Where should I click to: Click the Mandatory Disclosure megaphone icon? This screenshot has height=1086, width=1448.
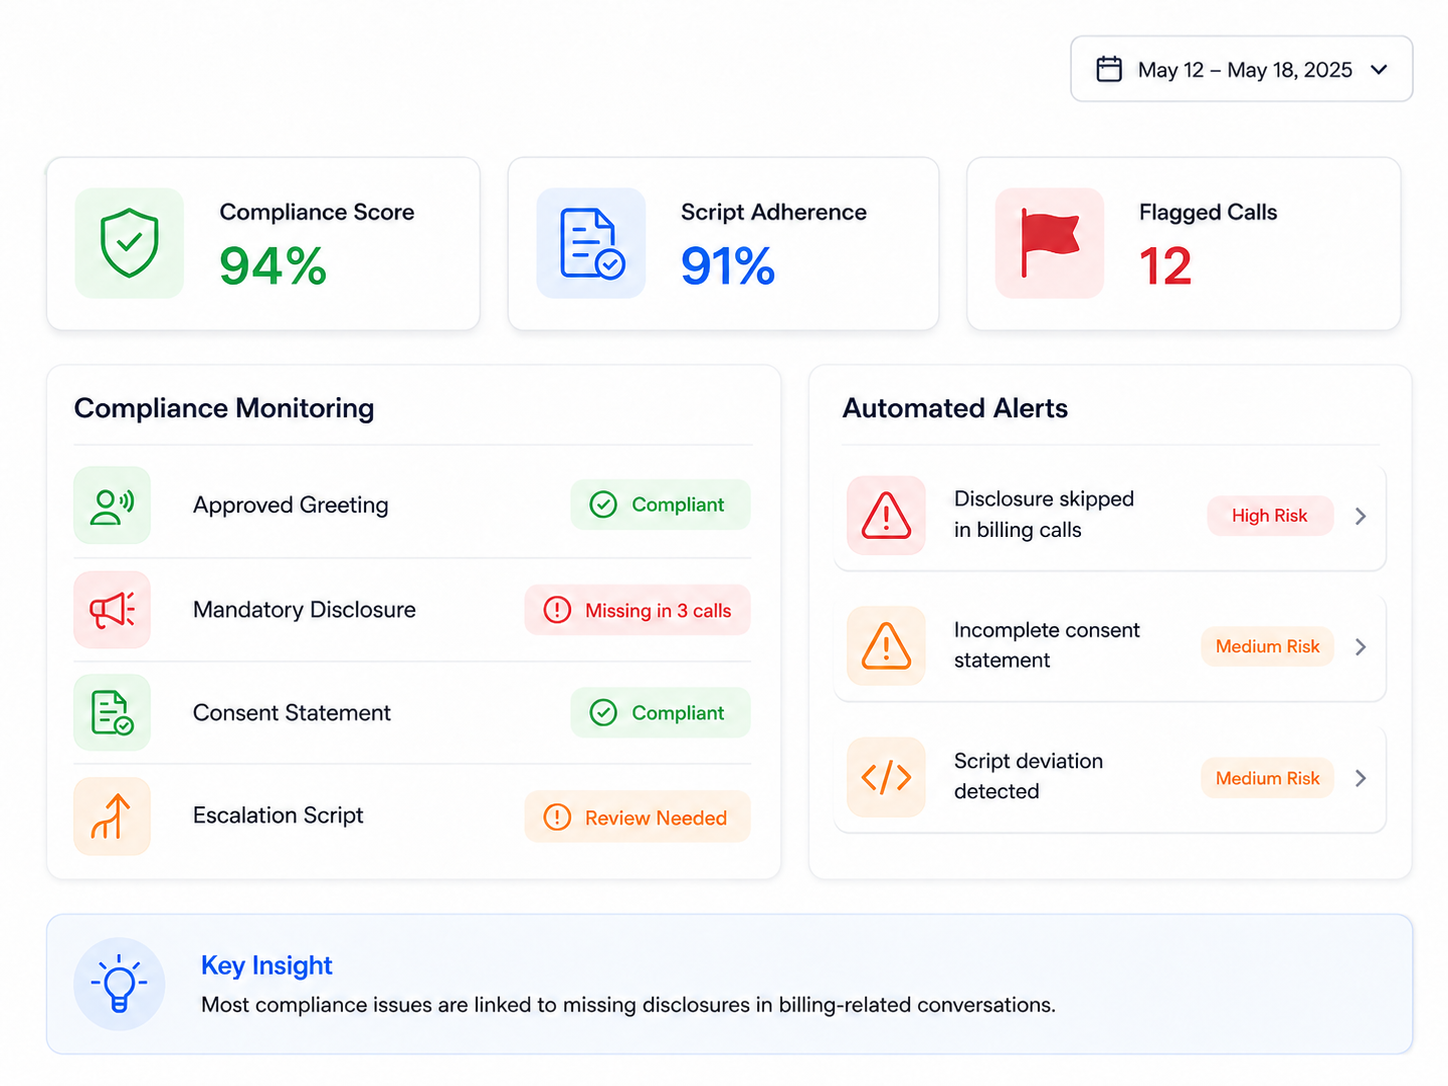[112, 609]
